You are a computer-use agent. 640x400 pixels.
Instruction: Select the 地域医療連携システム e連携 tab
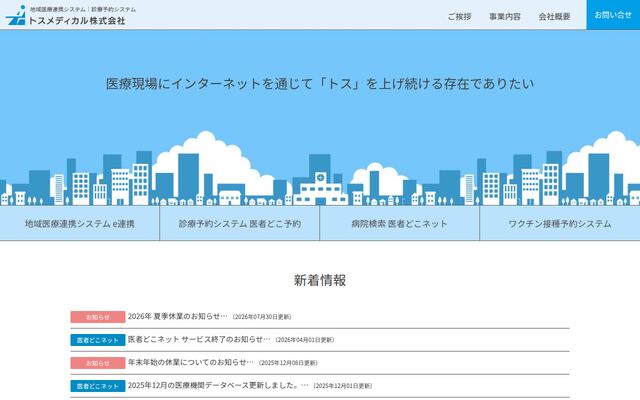[x=80, y=223]
